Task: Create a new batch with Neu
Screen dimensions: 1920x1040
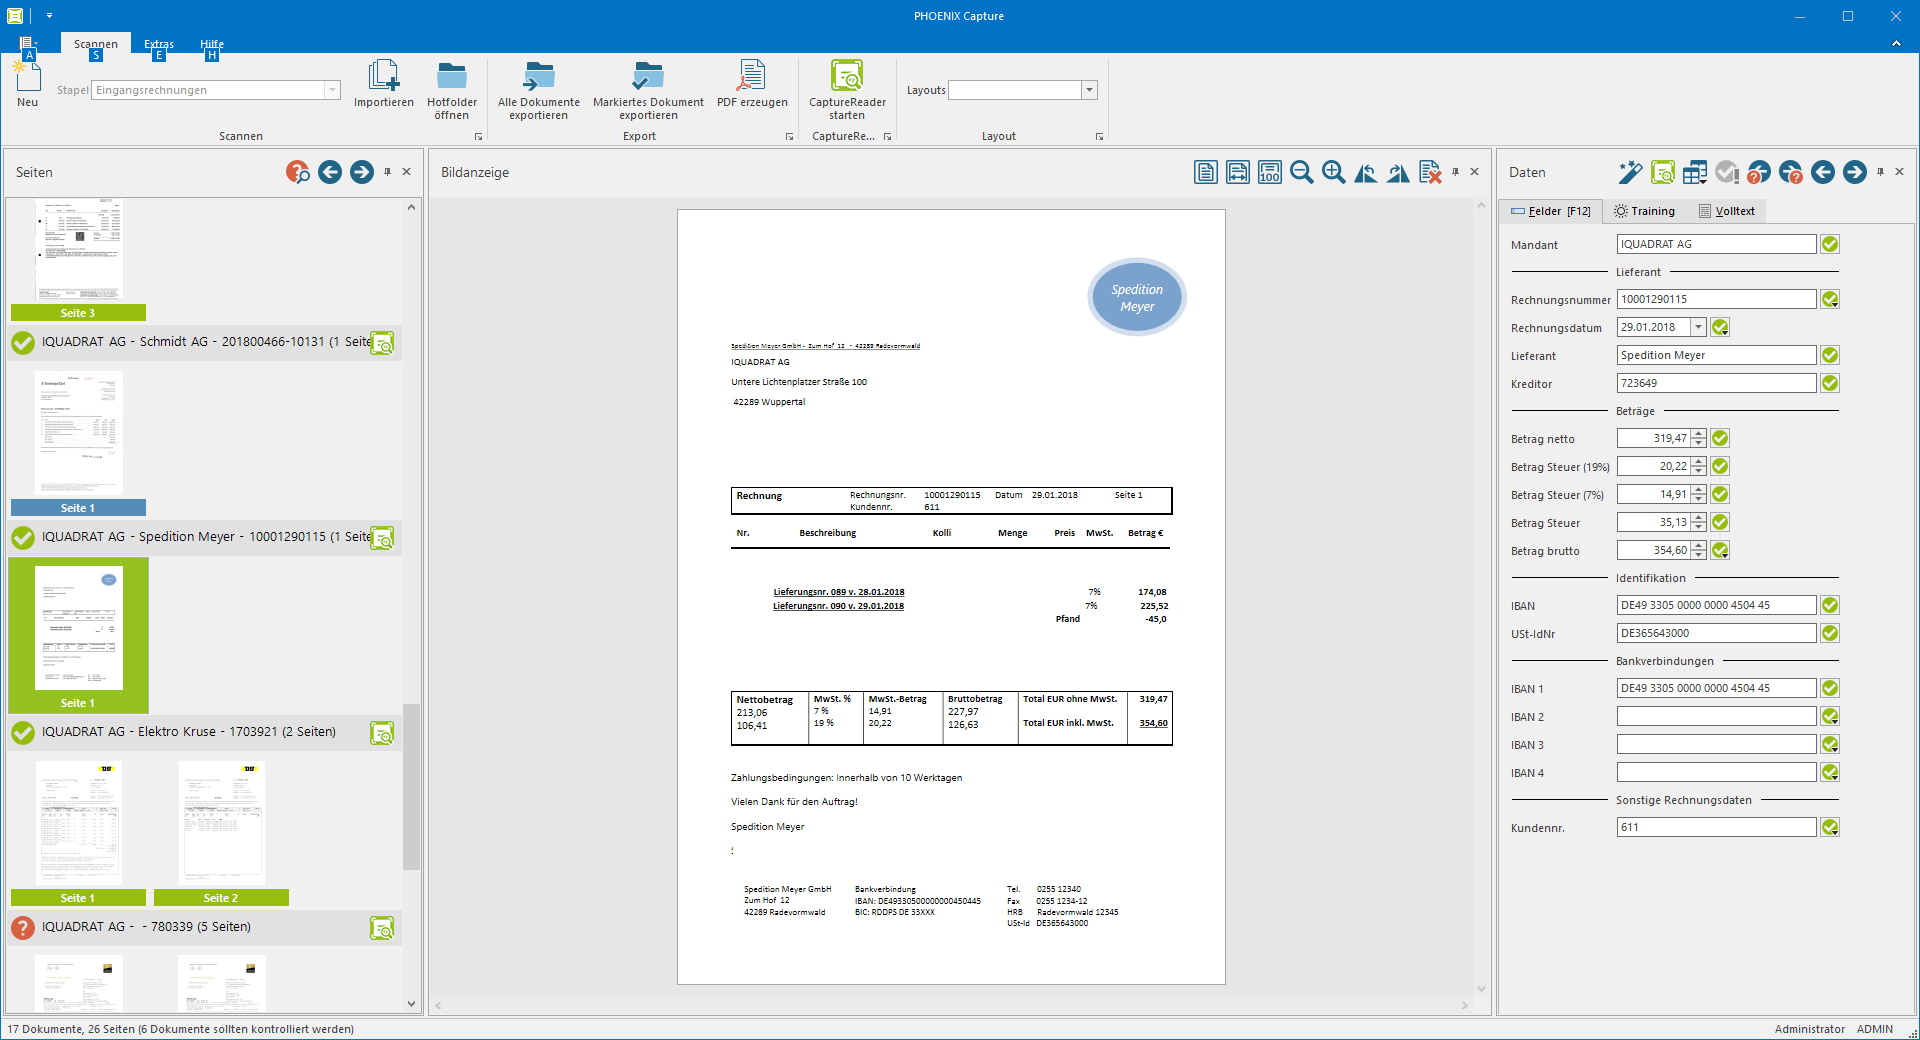Action: [27, 83]
